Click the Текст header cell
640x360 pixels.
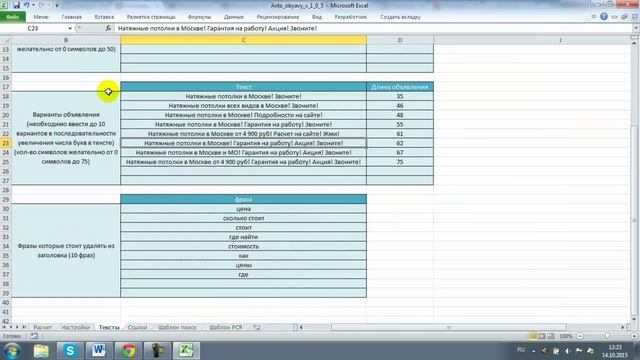pyautogui.click(x=243, y=87)
